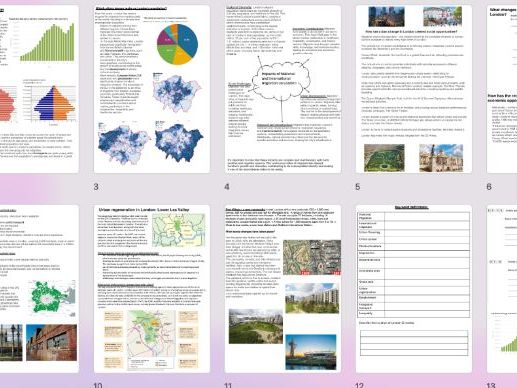Click page number label 12
The height and width of the screenshot is (388, 517).
(359, 385)
